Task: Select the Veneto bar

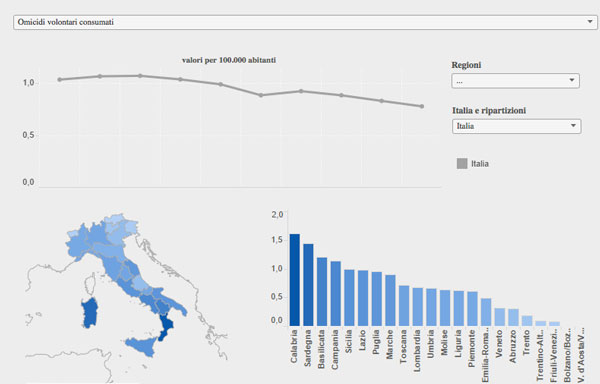Action: [499, 317]
